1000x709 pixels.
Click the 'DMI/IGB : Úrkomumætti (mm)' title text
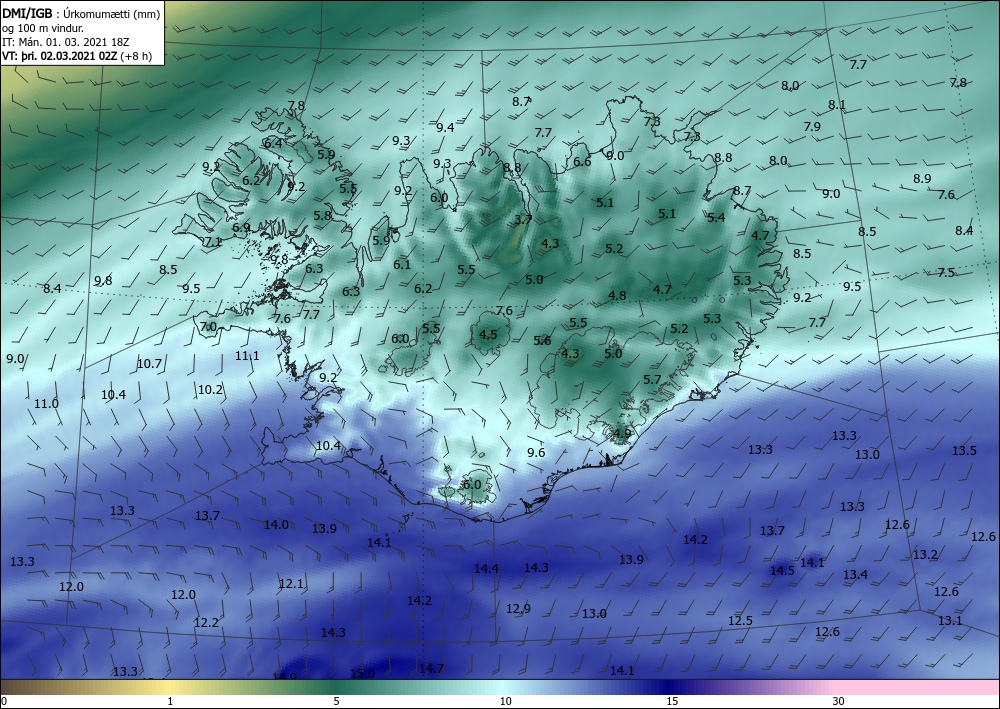pos(80,13)
